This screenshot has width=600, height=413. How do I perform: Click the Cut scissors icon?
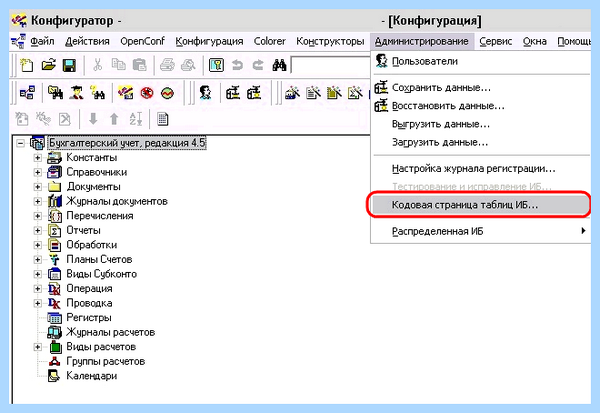(x=98, y=65)
